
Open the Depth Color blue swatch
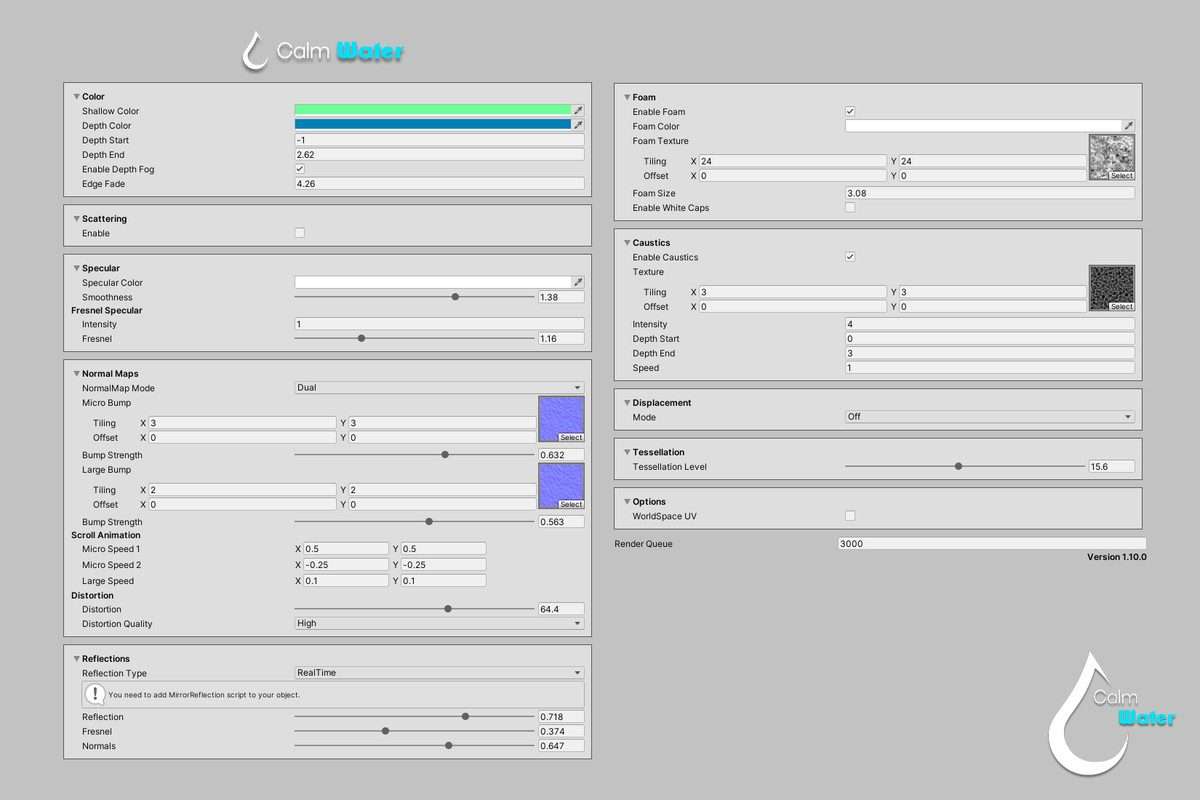(x=433, y=125)
